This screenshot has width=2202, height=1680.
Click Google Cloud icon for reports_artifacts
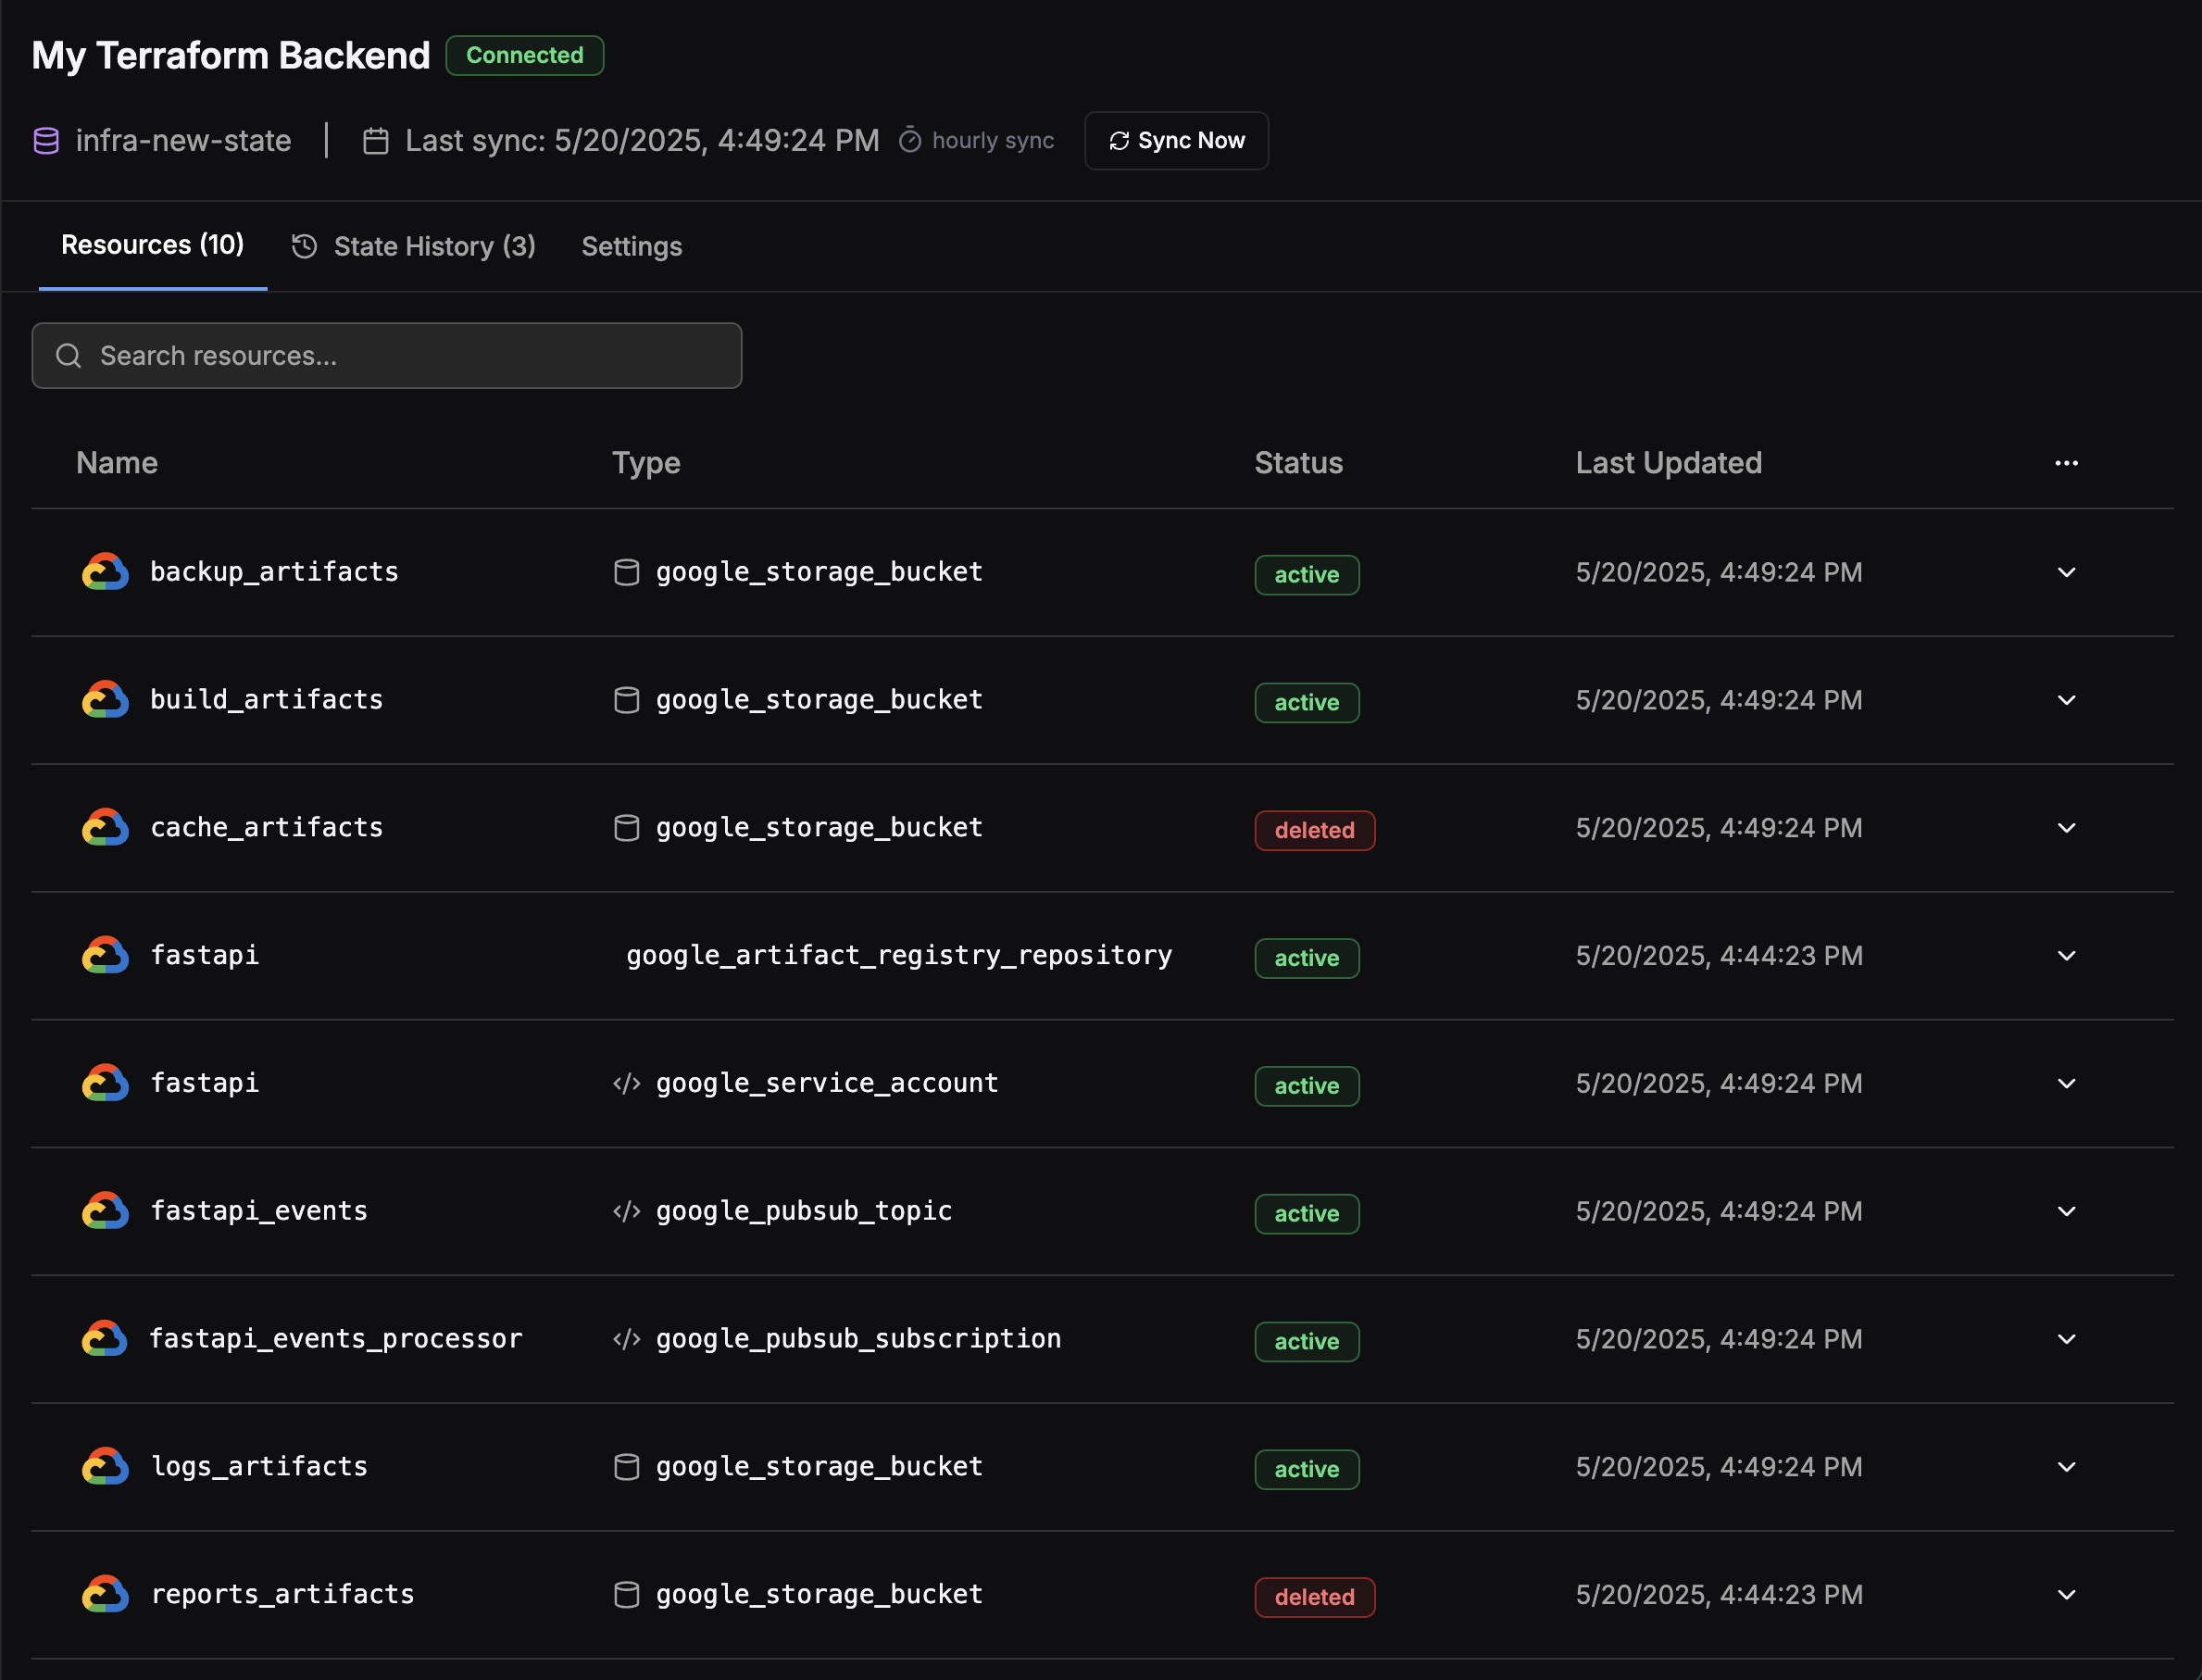pos(105,1595)
